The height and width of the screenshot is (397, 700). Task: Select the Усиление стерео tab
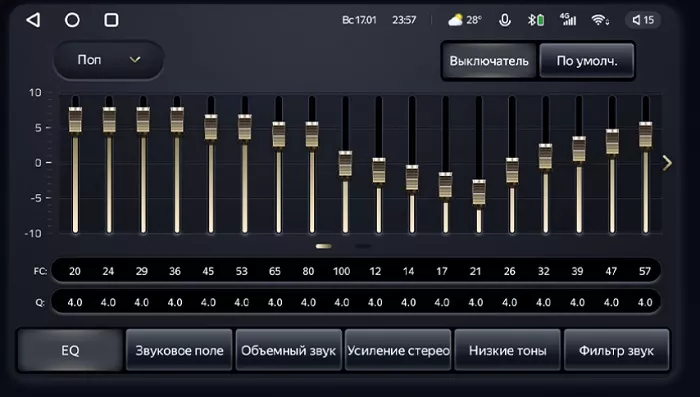tap(398, 351)
